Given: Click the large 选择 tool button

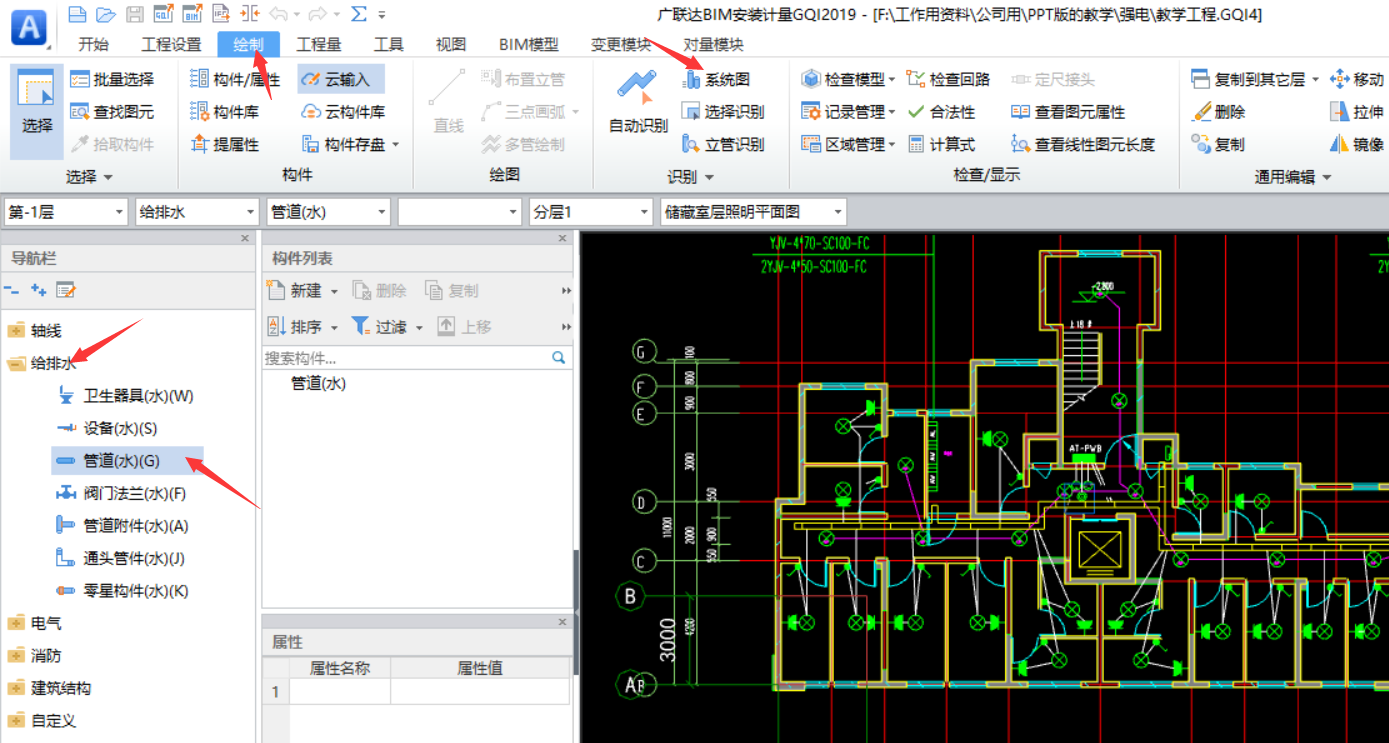Looking at the screenshot, I should coord(38,112).
